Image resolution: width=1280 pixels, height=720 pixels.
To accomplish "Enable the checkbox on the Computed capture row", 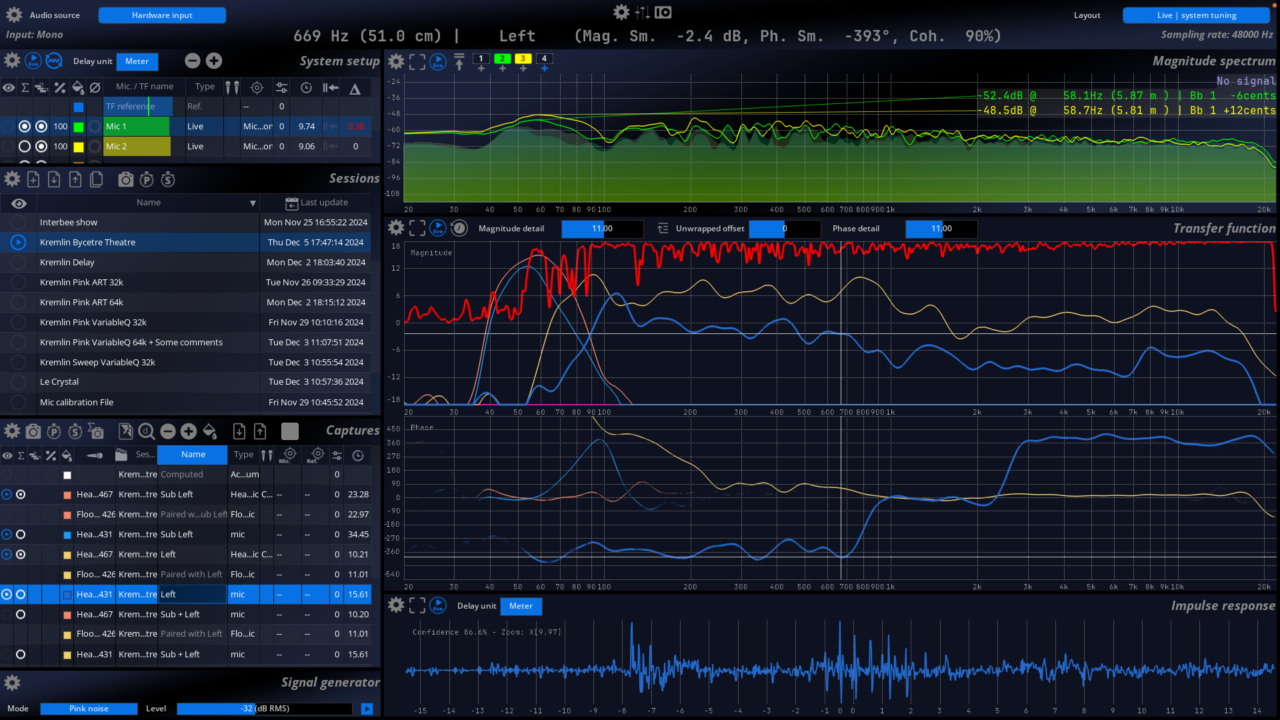I will click(x=68, y=475).
